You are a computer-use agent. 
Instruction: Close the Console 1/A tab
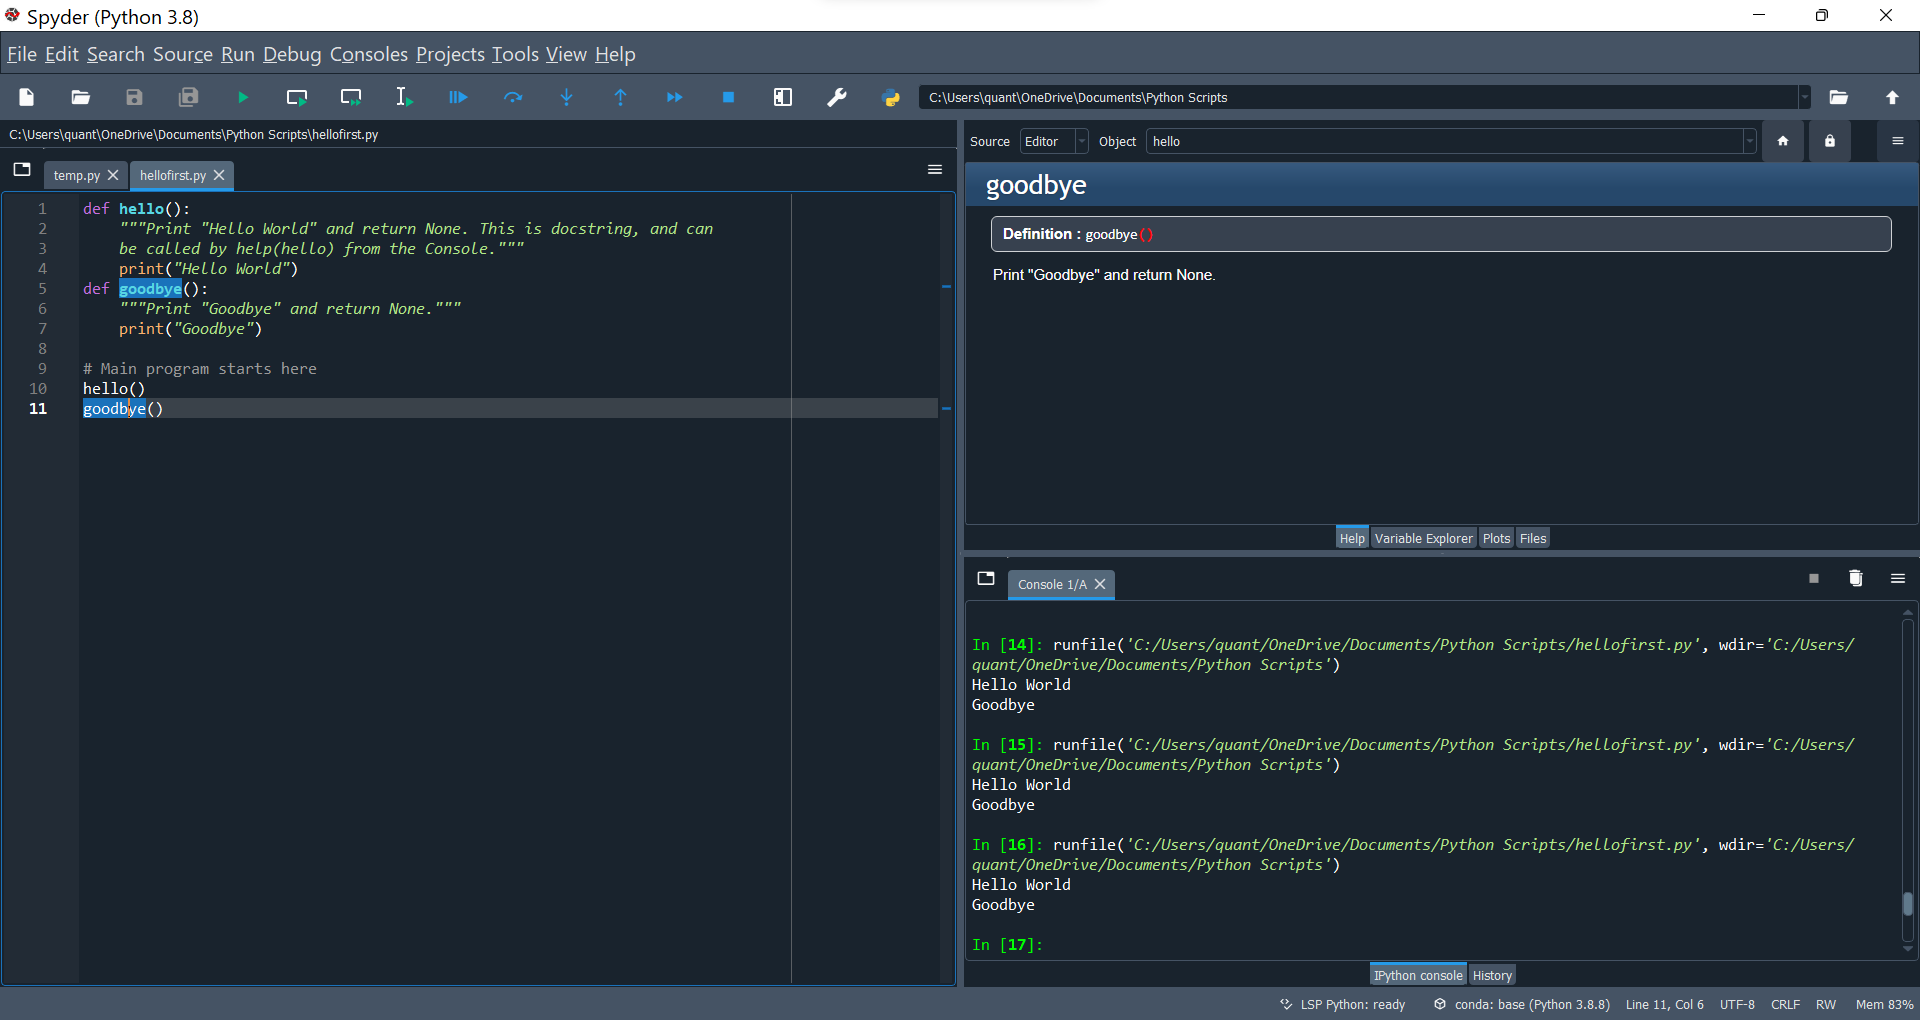(1100, 584)
